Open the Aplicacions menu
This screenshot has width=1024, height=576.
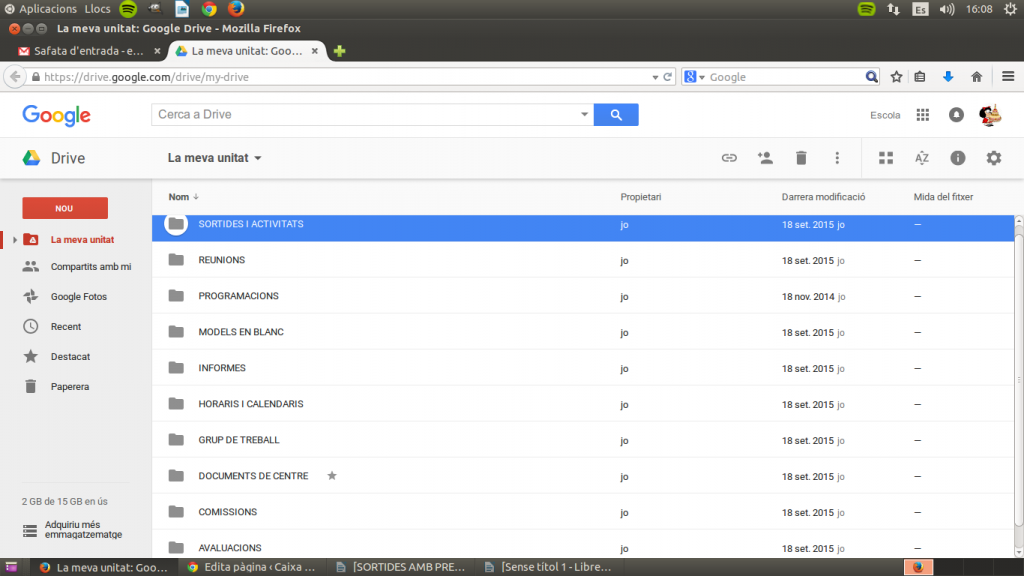pos(47,9)
